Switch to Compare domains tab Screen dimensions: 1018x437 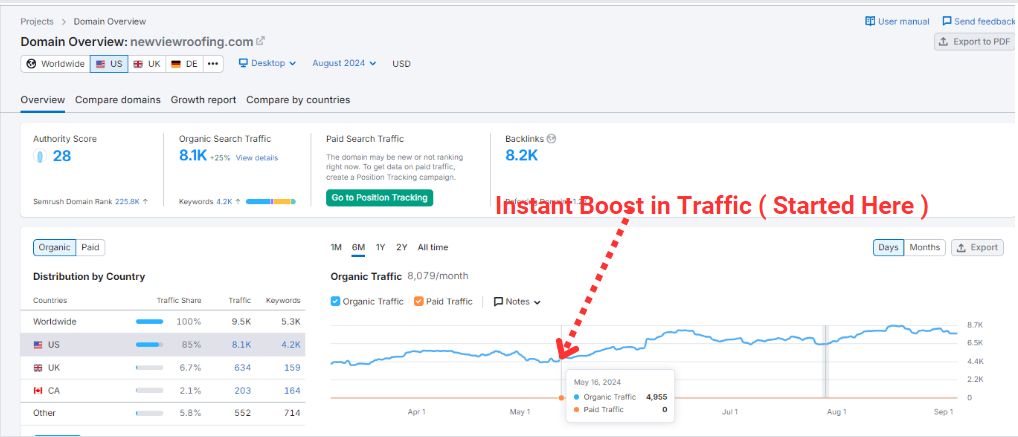pos(117,100)
